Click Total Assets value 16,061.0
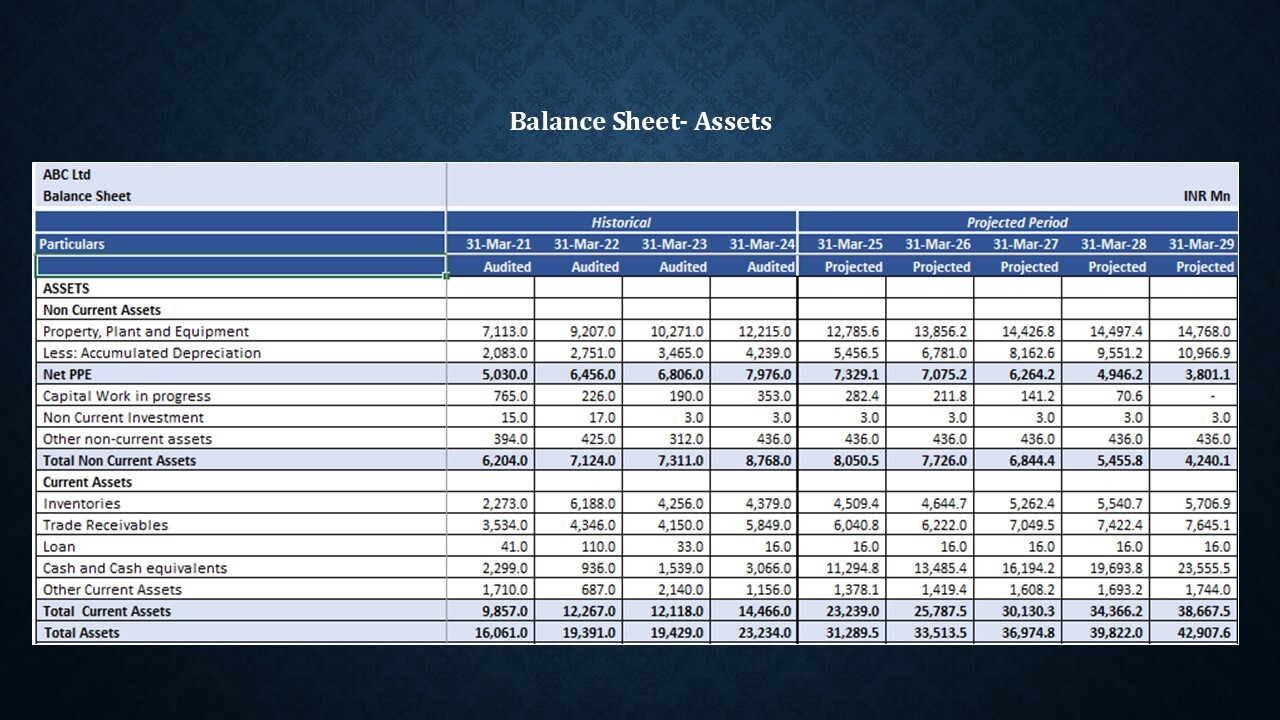 click(503, 633)
